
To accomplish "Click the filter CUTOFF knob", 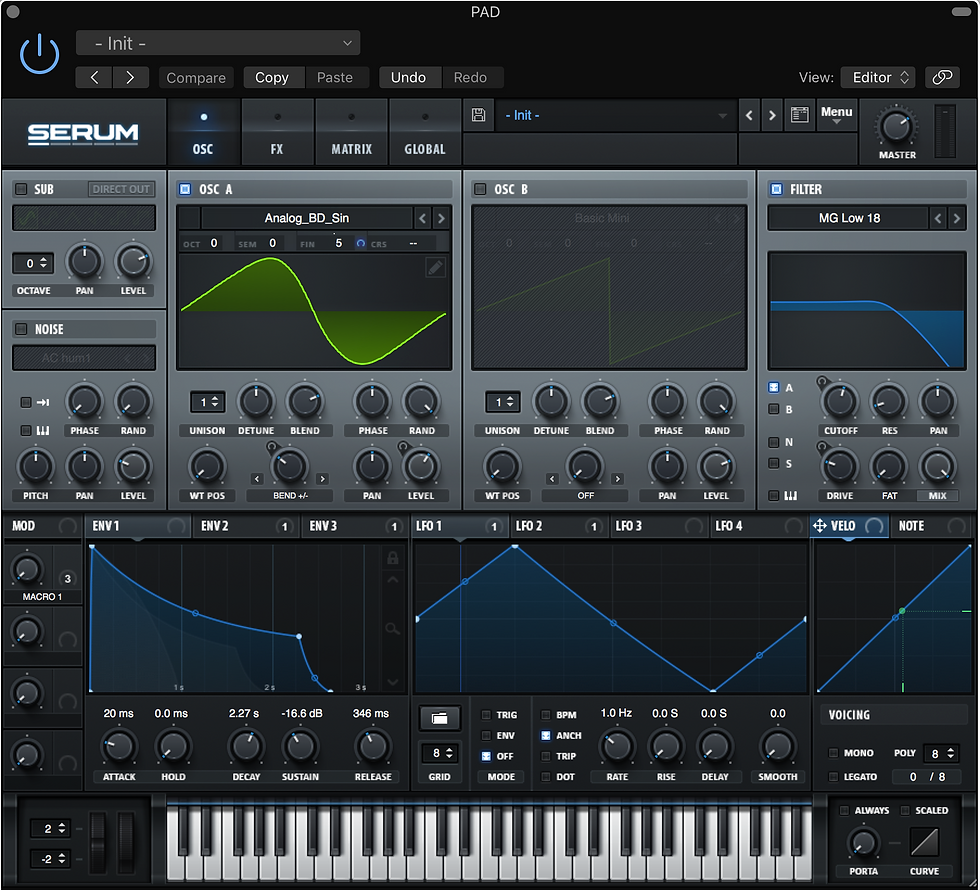I will (x=839, y=402).
